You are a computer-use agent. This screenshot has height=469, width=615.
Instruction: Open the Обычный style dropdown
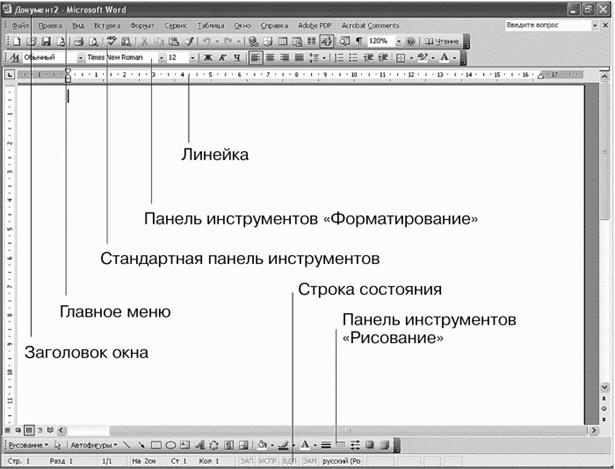point(80,58)
